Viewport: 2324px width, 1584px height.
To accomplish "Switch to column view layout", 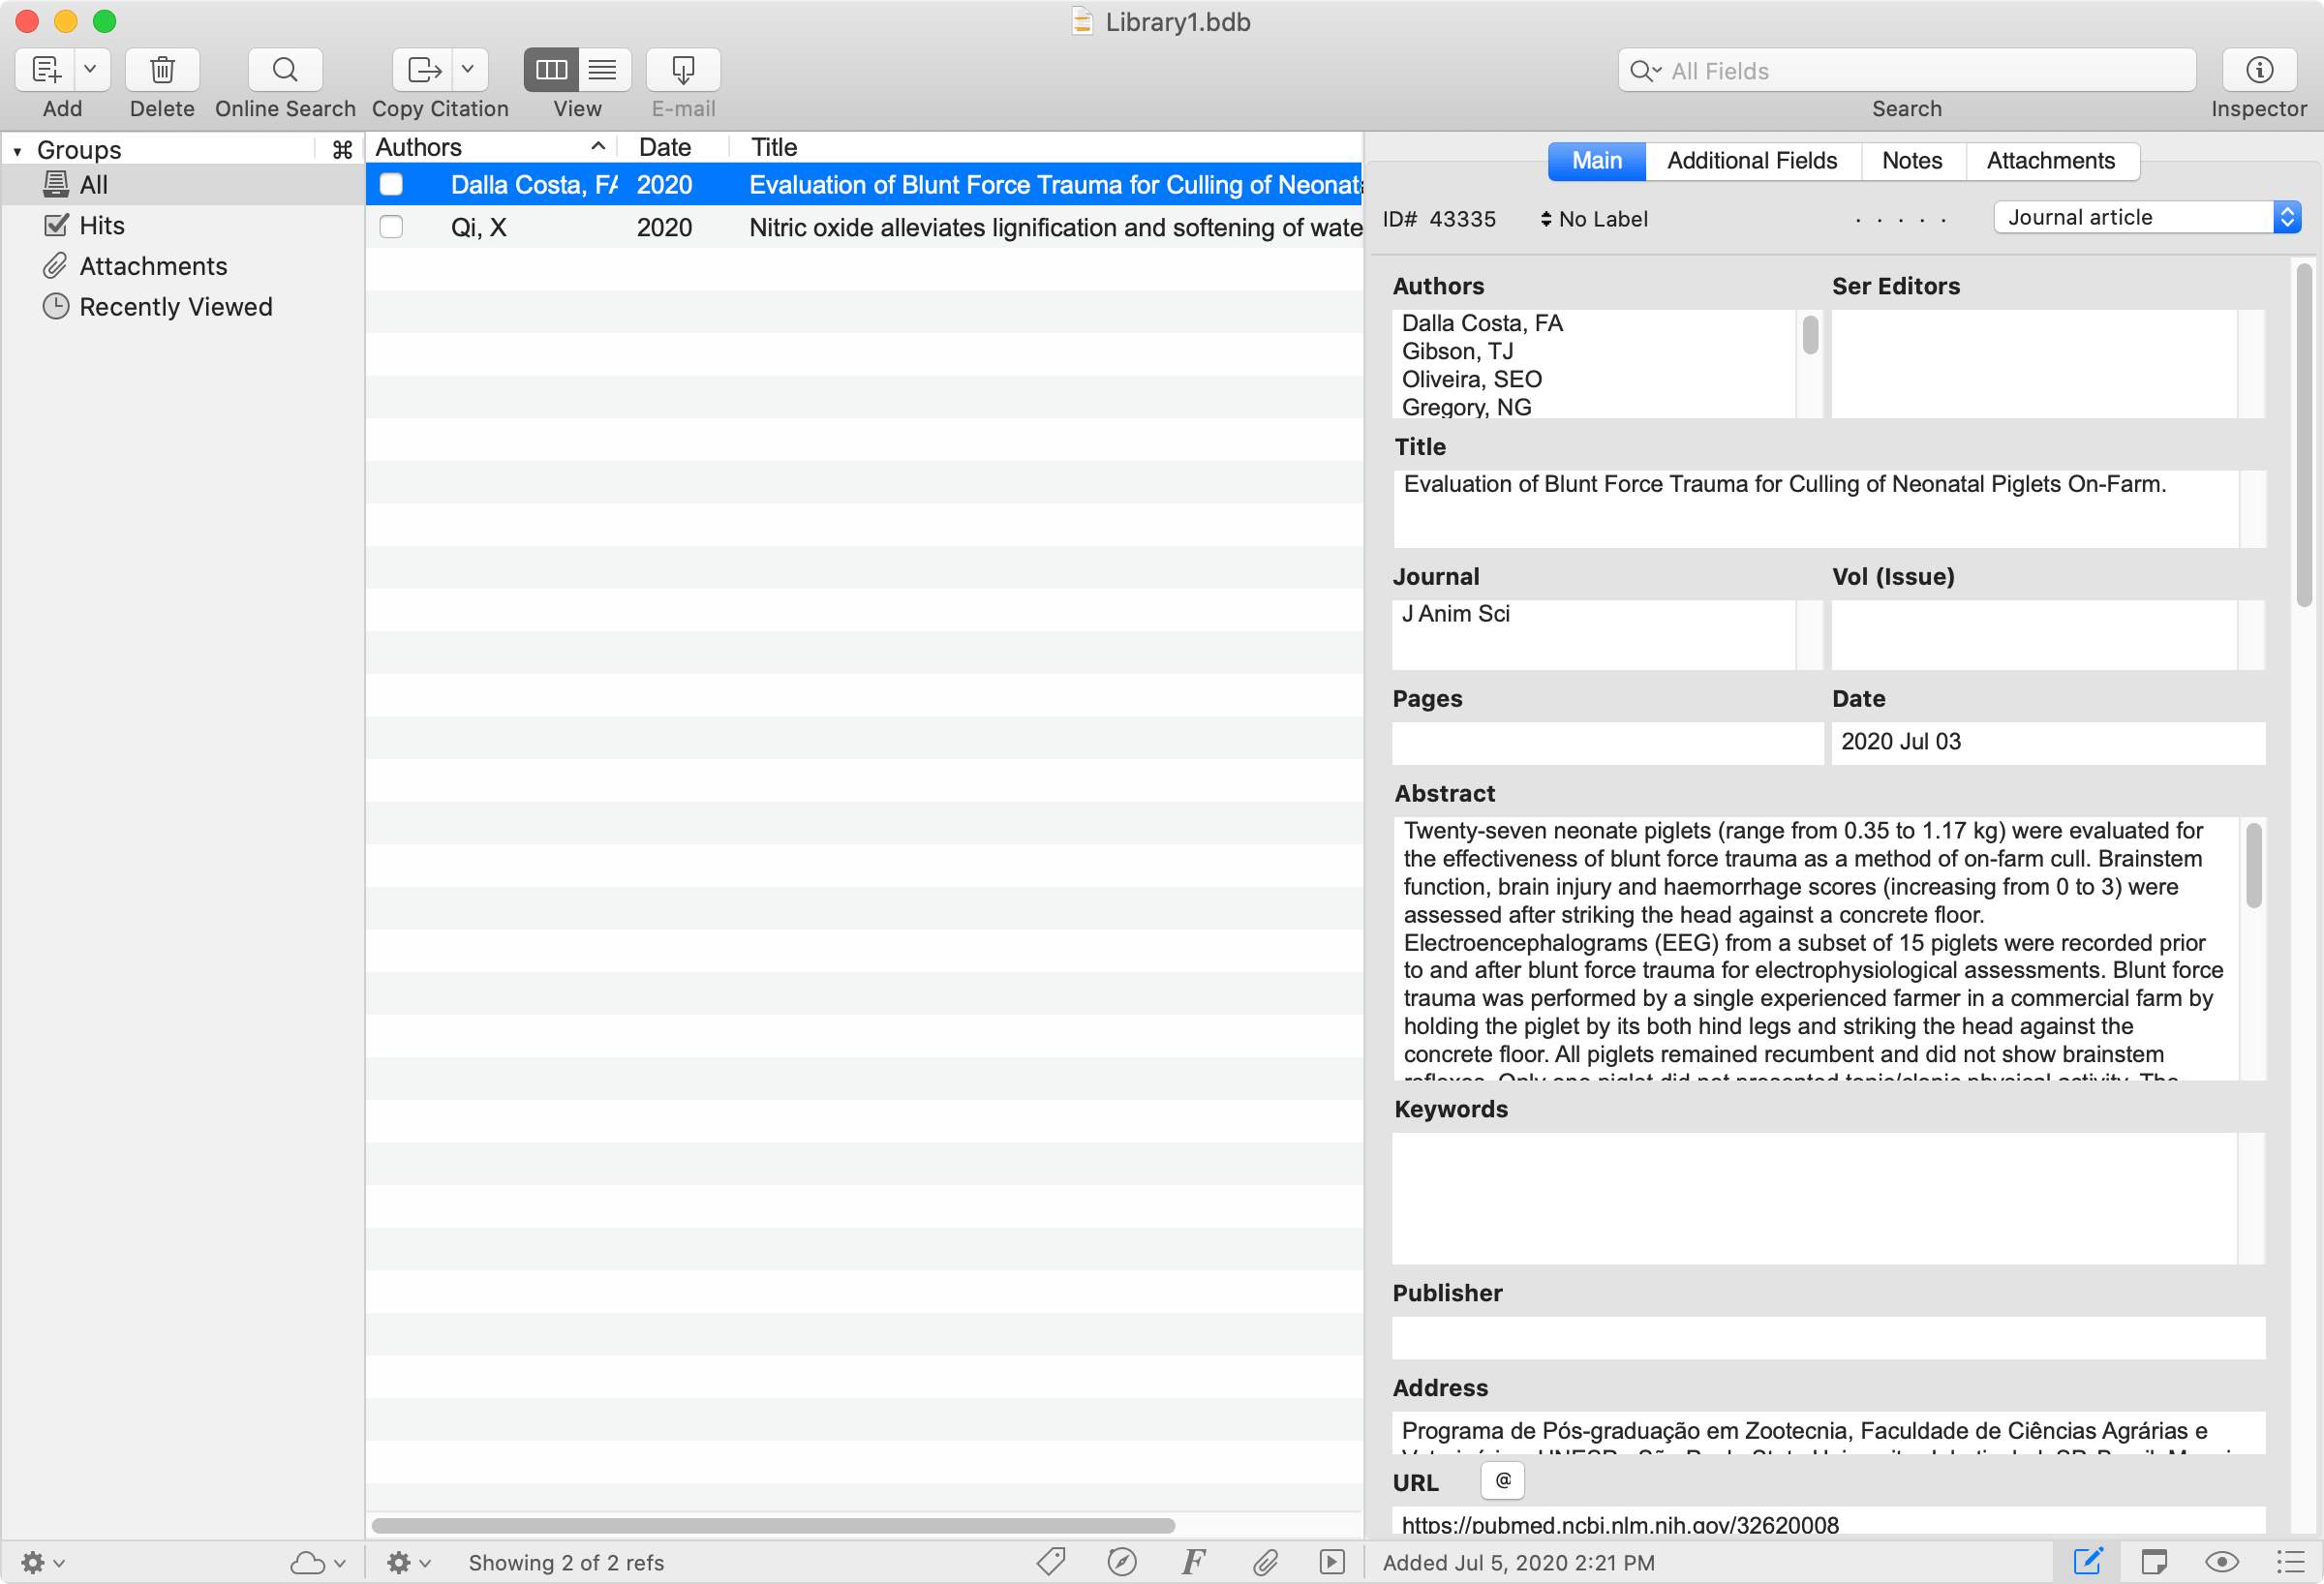I will click(551, 70).
